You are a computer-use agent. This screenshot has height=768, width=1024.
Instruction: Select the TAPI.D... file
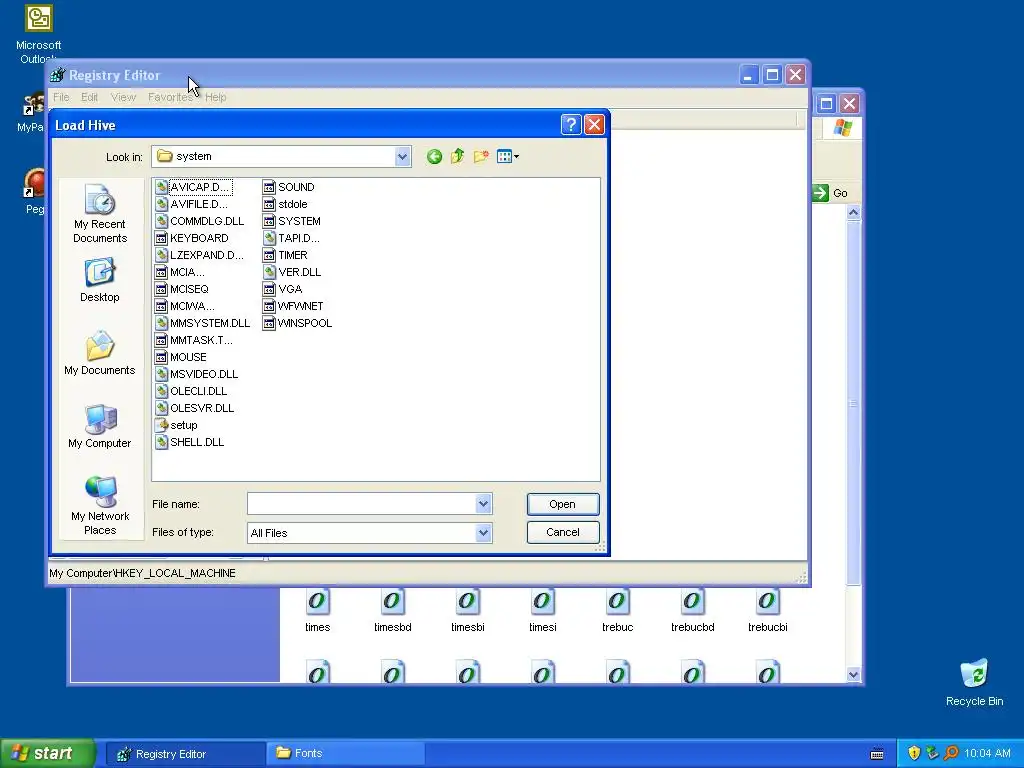(291, 238)
